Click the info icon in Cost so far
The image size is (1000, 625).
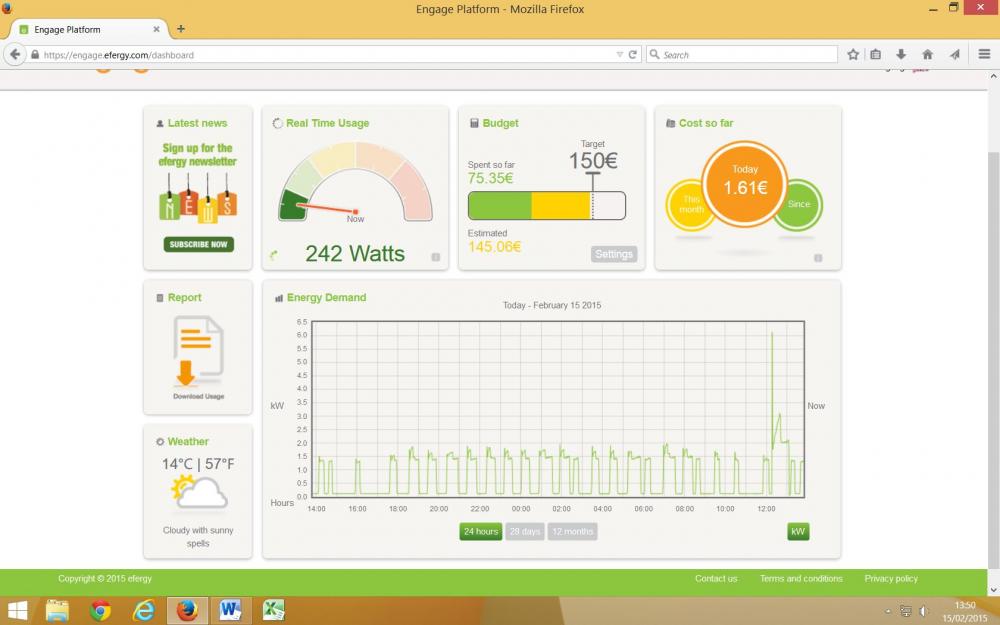(818, 258)
